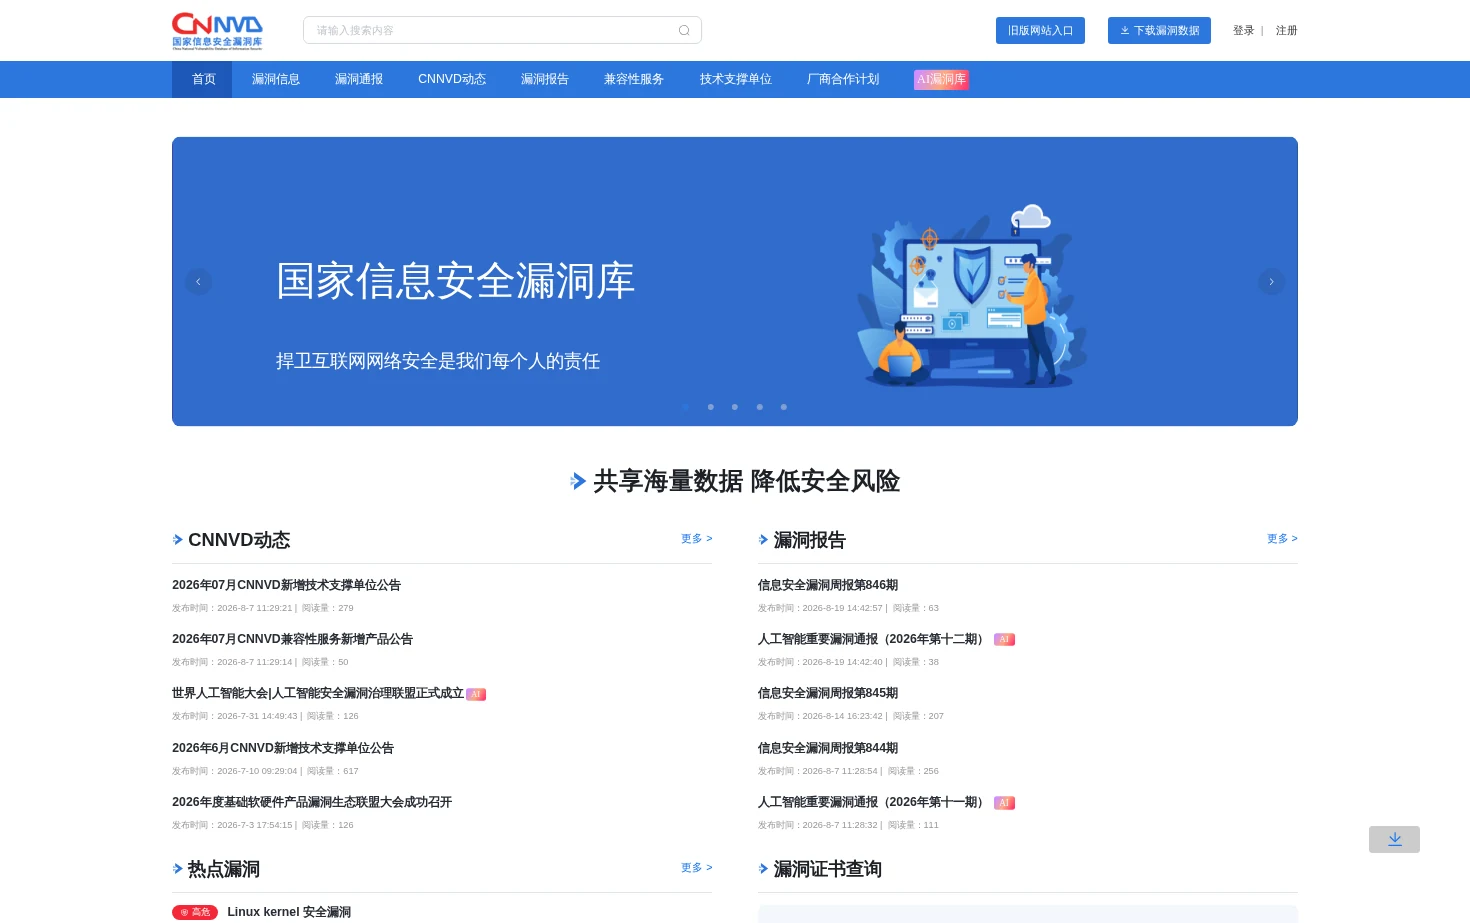Click arrow icon beside 共享海量数据 headline
Screen dimensions: 1470x923
(x=578, y=481)
